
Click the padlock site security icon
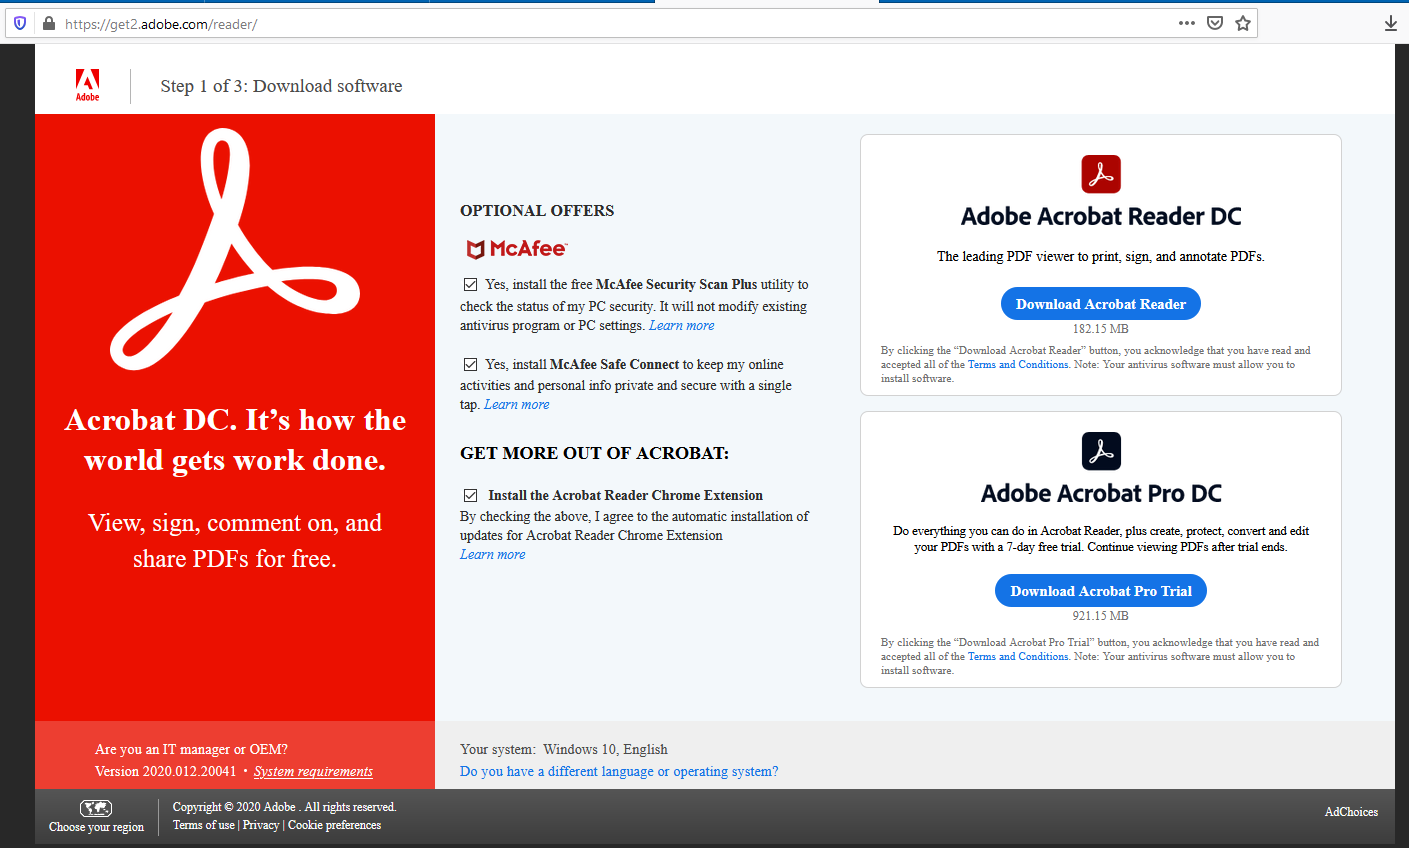(x=48, y=23)
